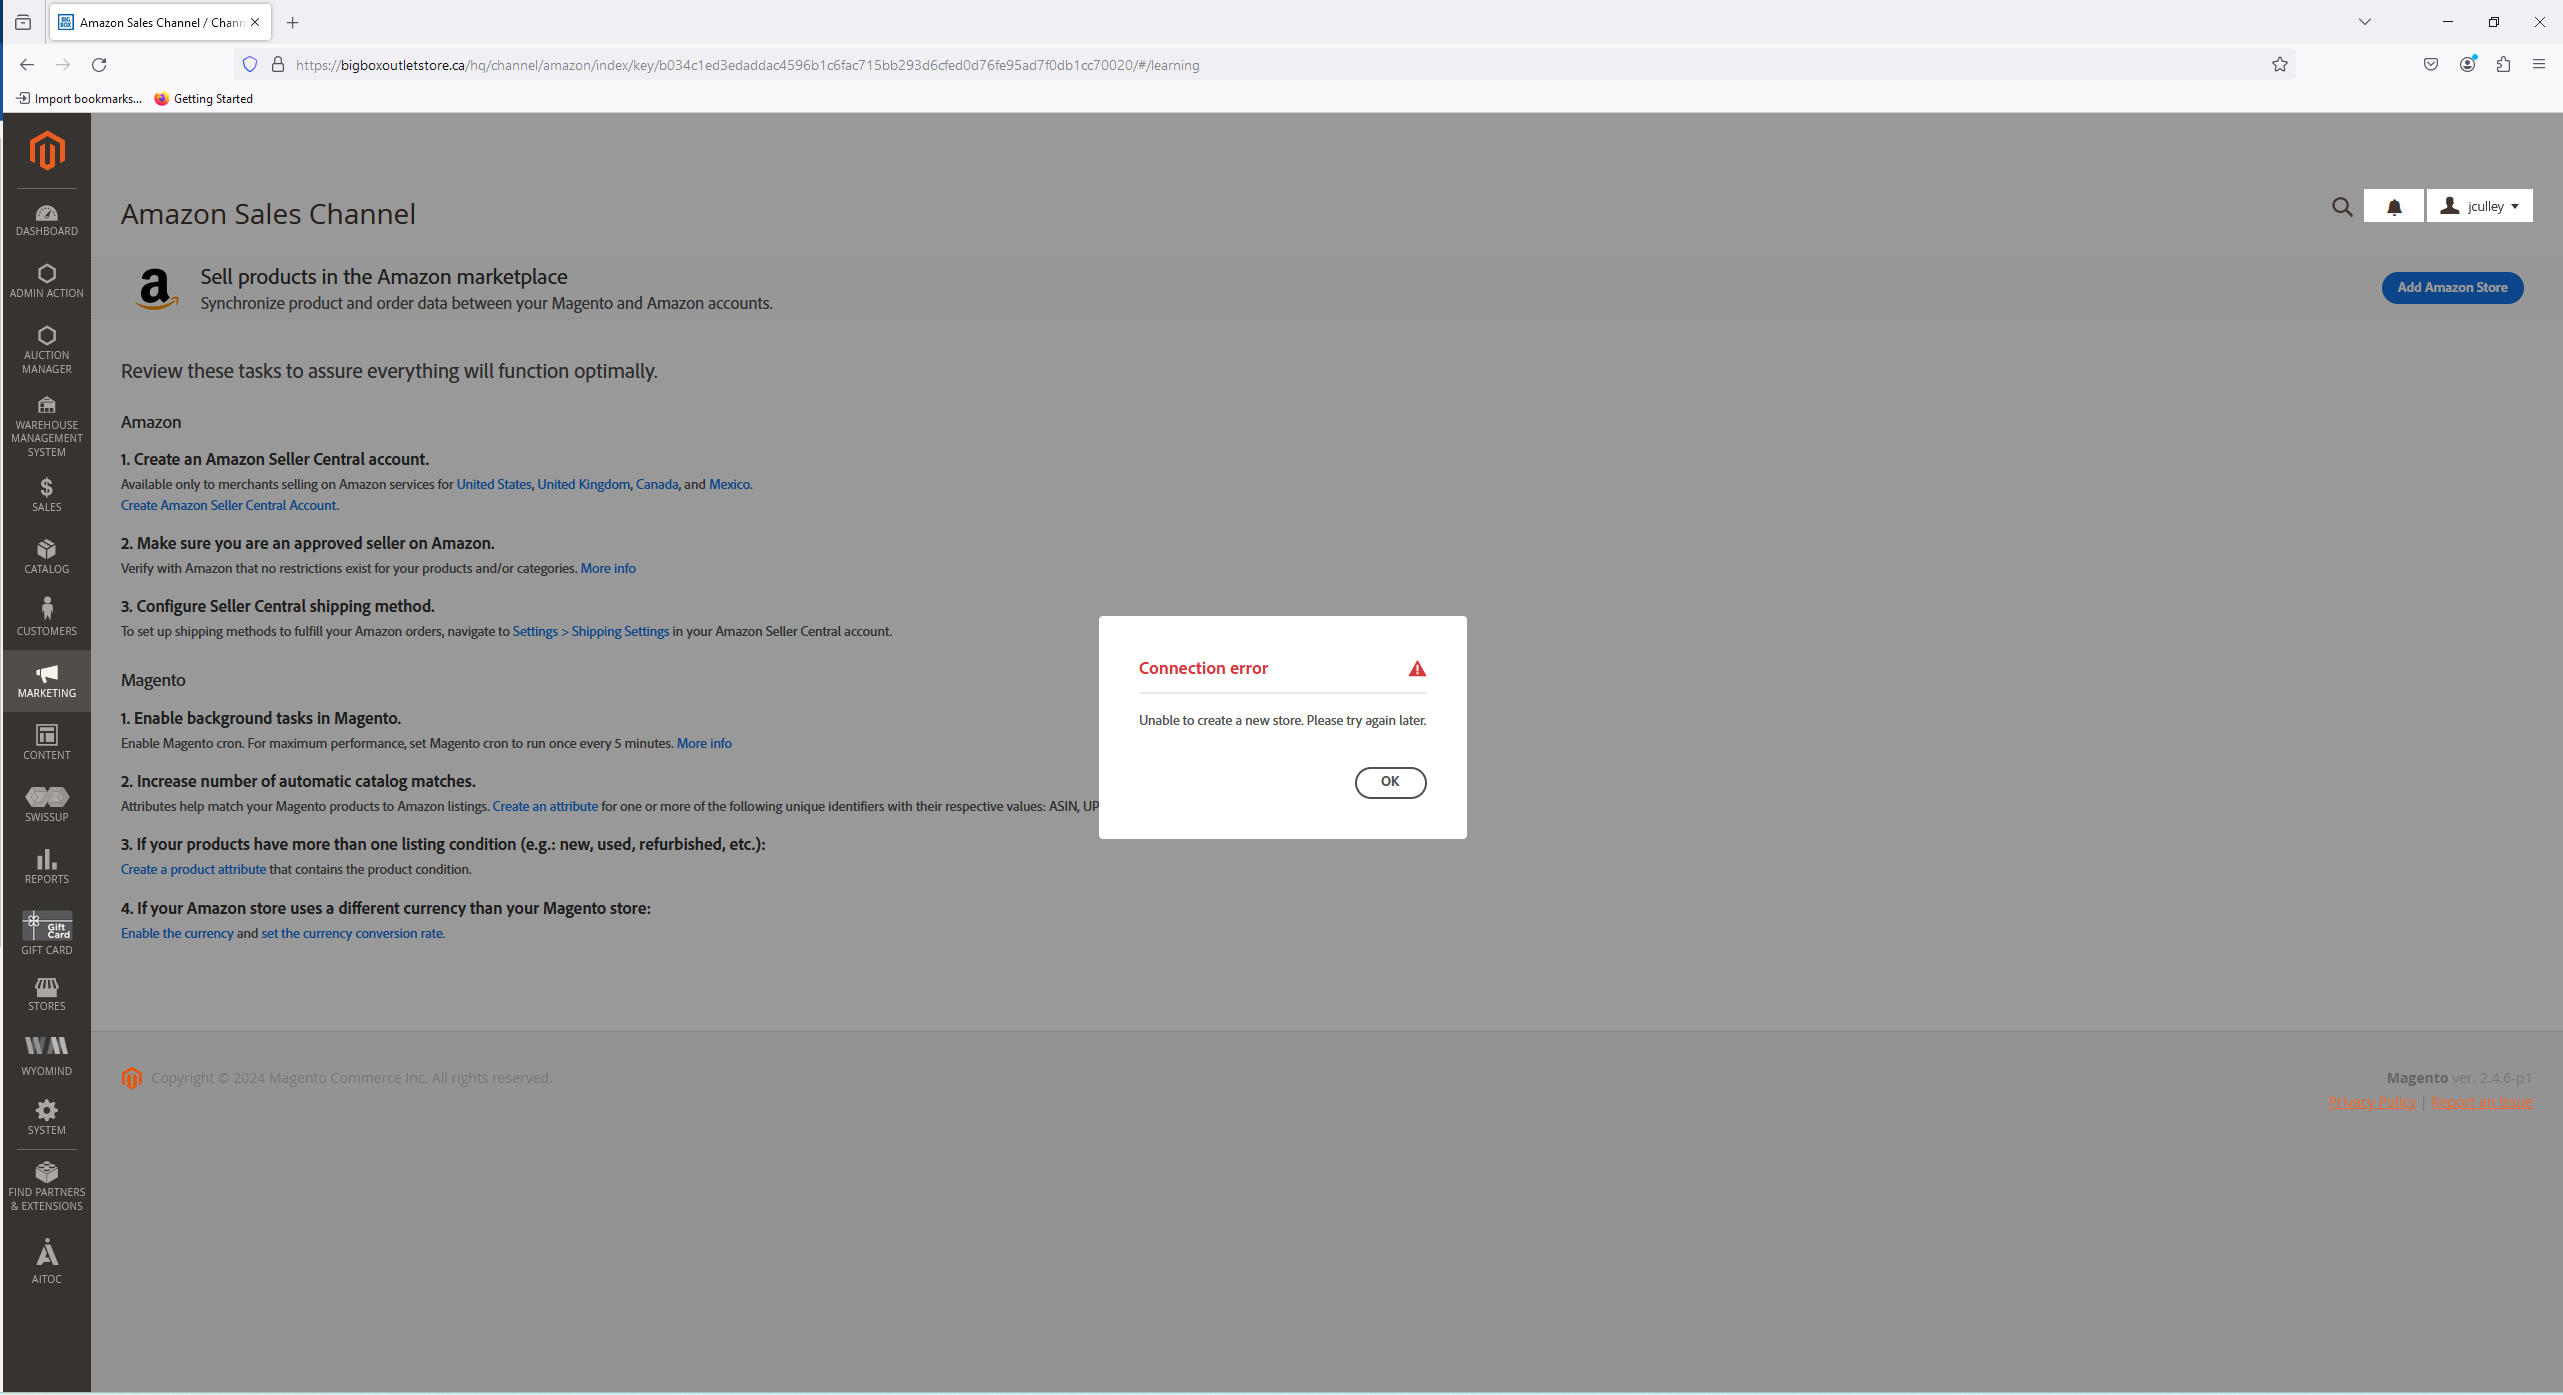Click the admin search magnifier icon
This screenshot has height=1395, width=2563.
point(2342,207)
